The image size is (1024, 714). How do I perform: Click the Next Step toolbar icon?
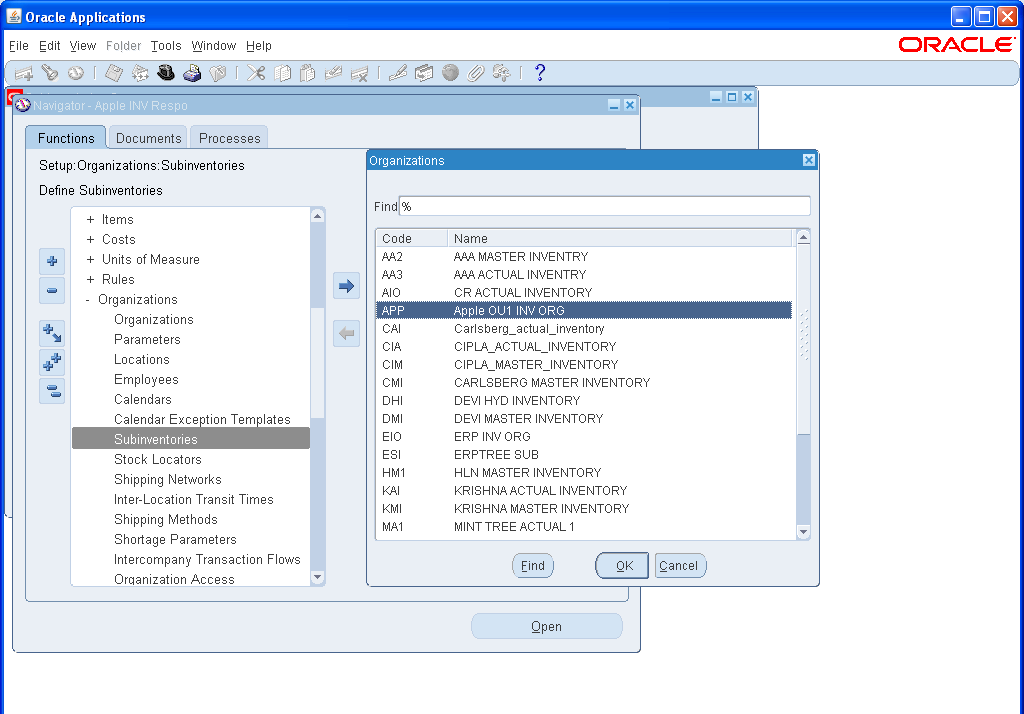pyautogui.click(x=140, y=73)
